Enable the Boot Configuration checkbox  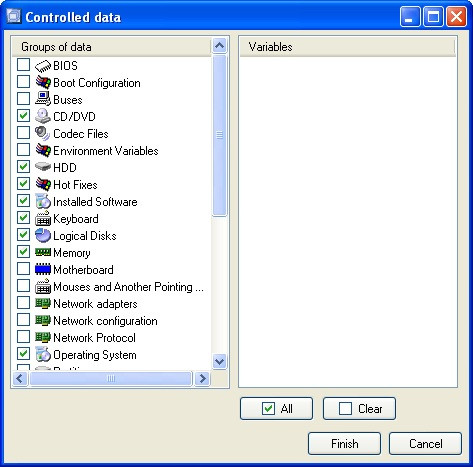[23, 82]
